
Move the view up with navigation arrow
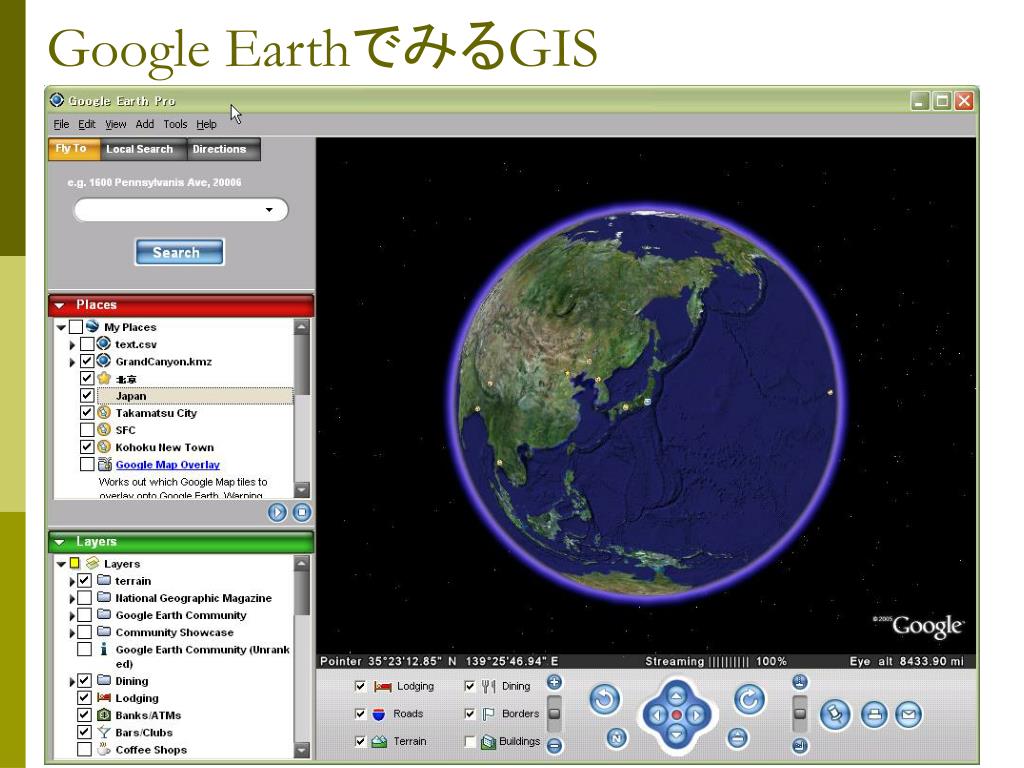(677, 696)
